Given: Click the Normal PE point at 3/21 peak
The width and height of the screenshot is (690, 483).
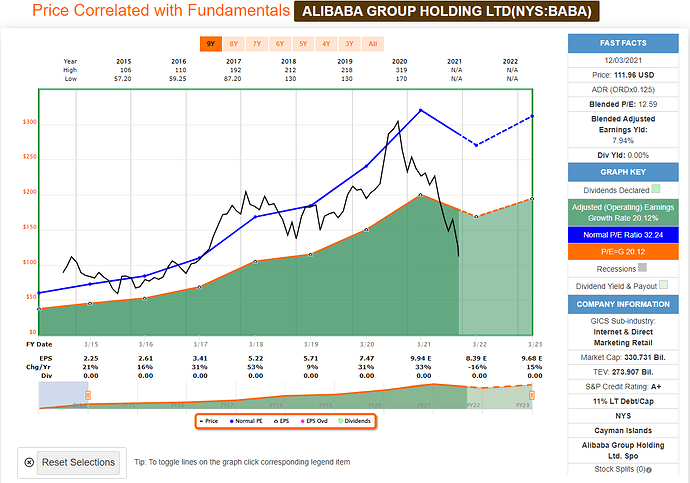Looking at the screenshot, I should tap(420, 110).
